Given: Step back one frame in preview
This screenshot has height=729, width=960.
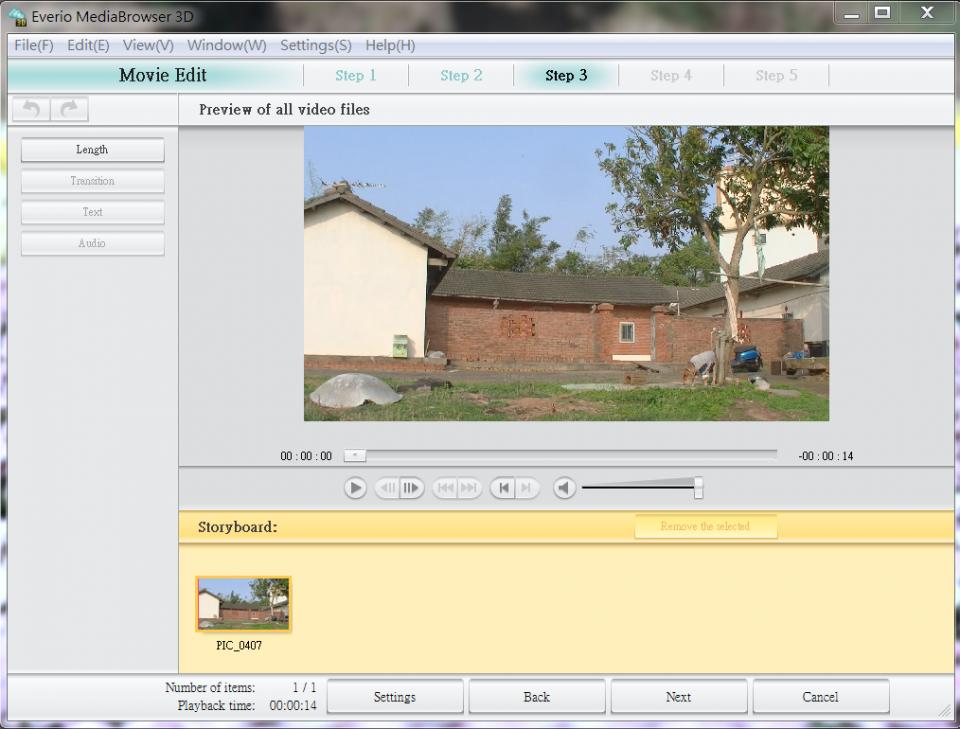Looking at the screenshot, I should [387, 488].
